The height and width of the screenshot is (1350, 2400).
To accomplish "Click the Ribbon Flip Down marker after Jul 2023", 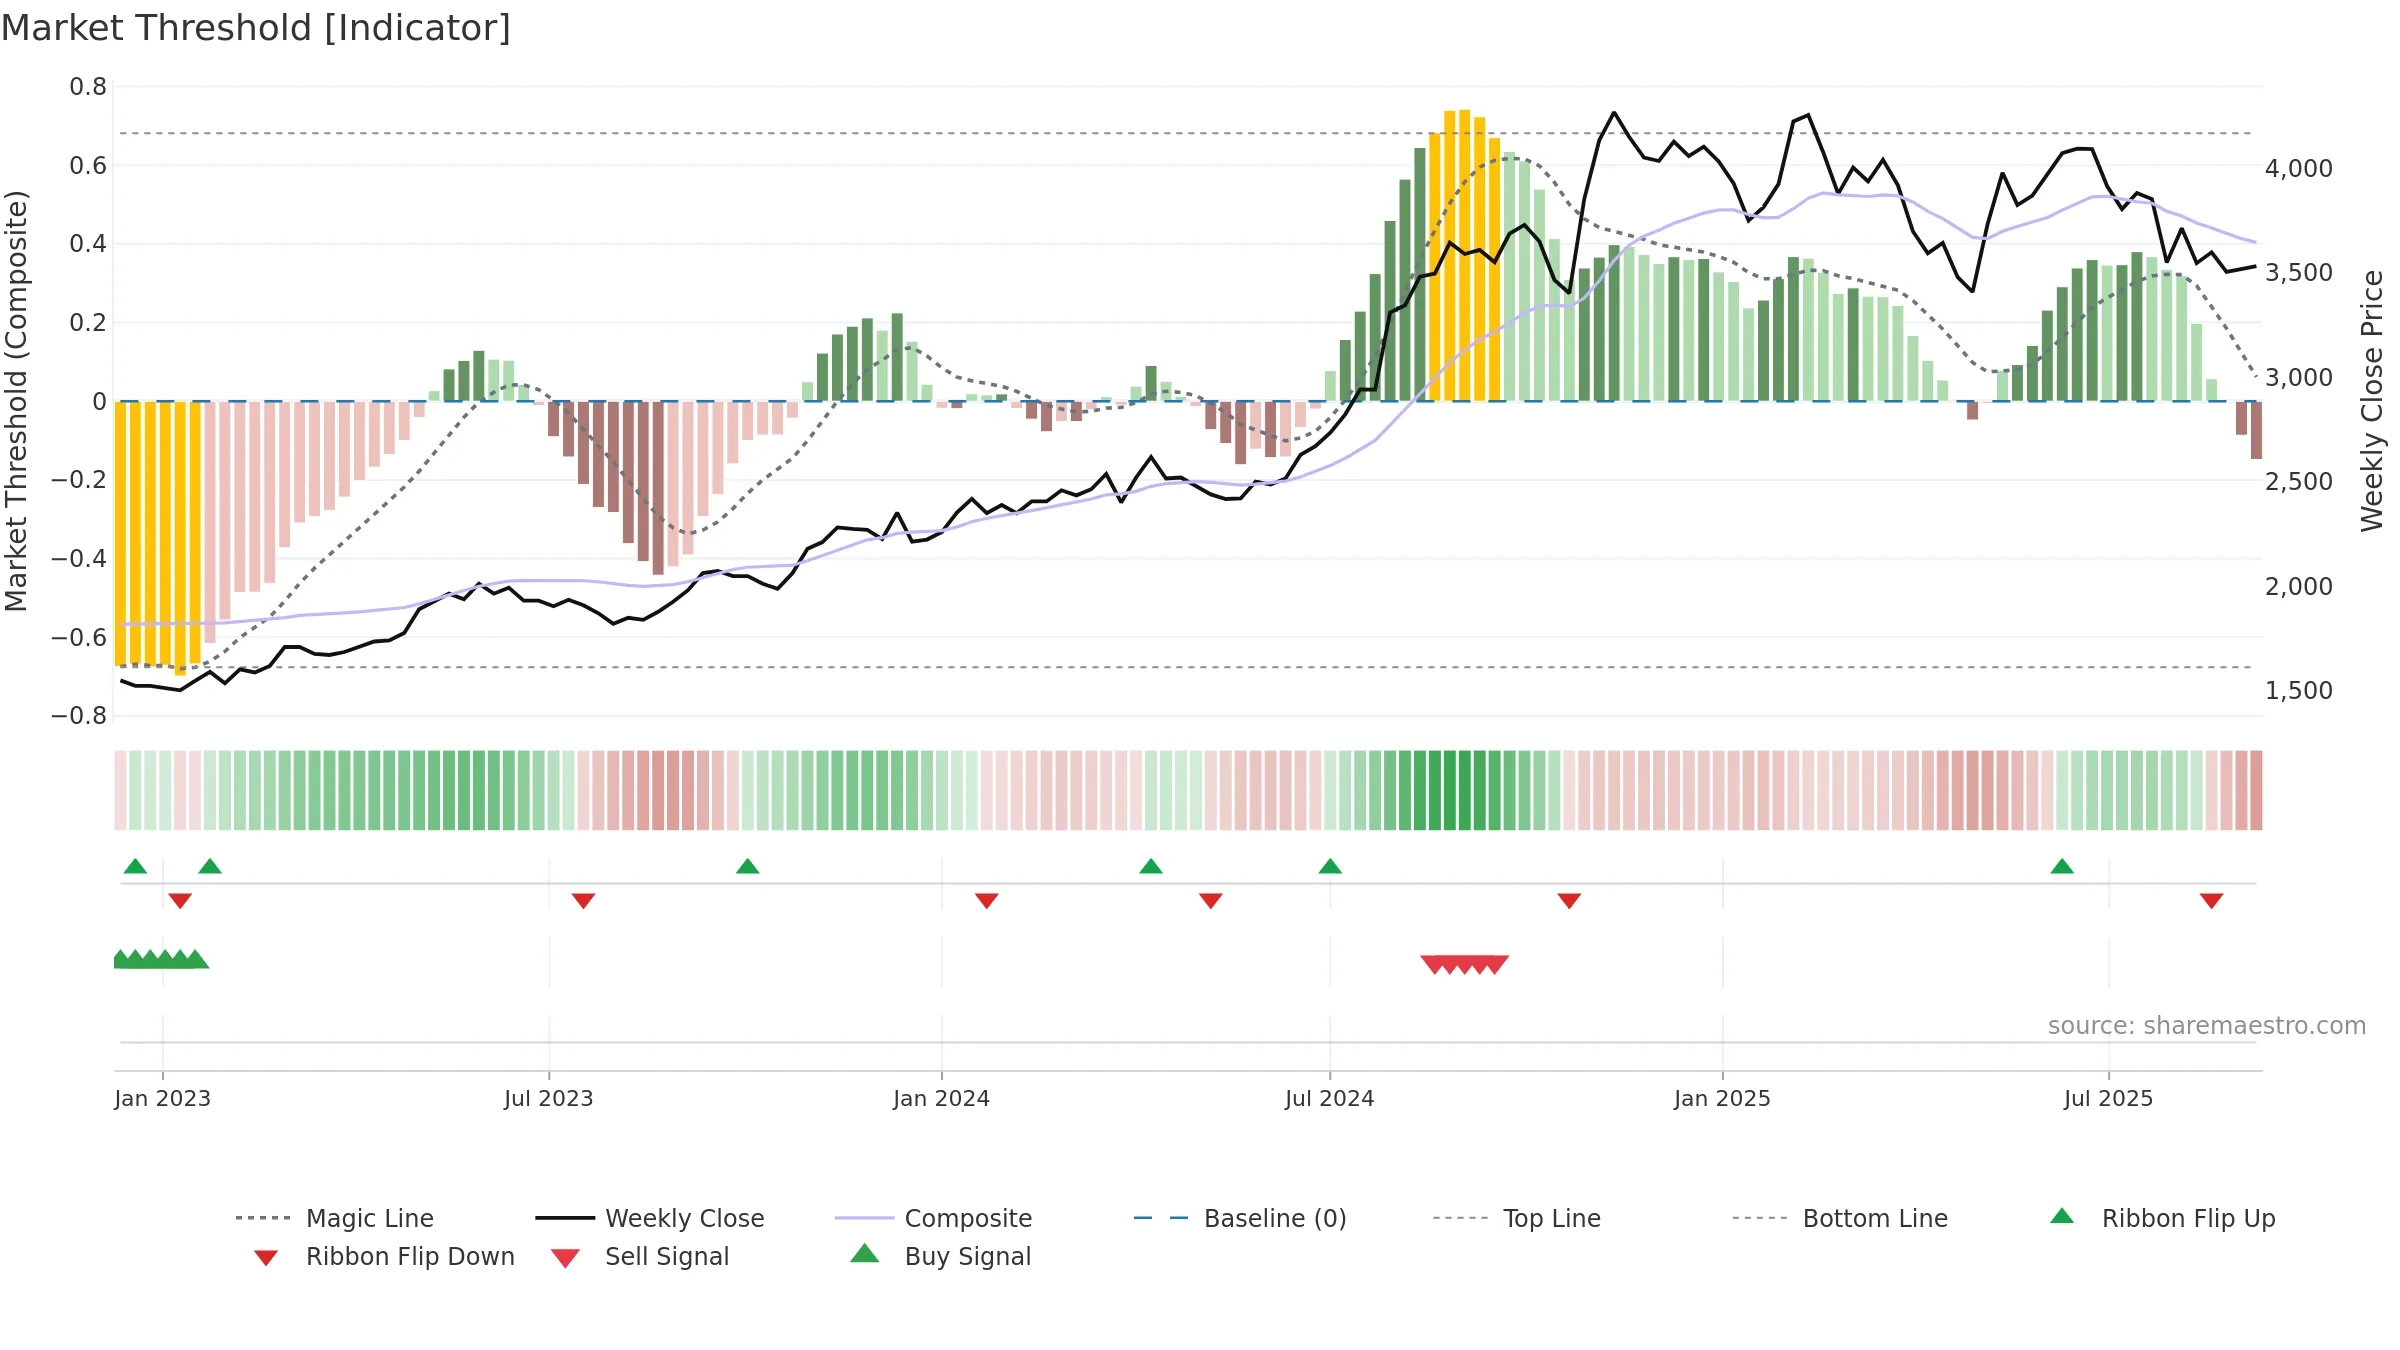I will click(x=584, y=901).
